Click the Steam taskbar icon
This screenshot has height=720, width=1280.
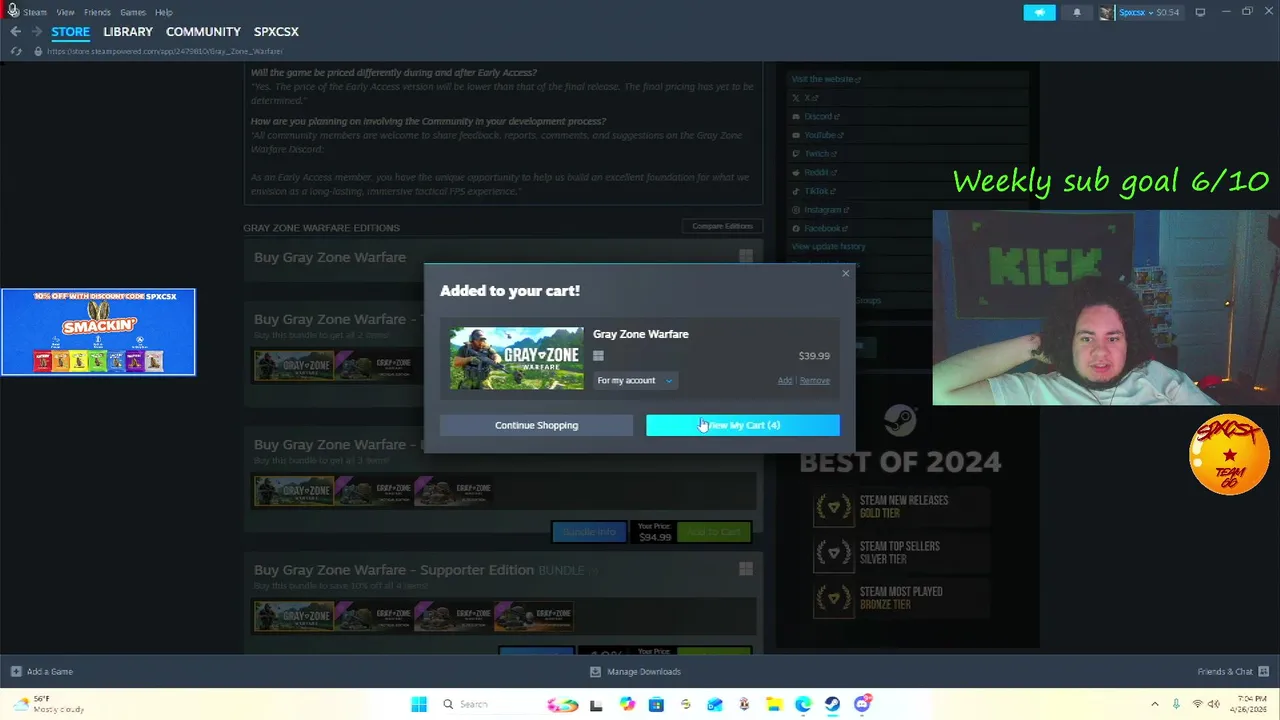click(832, 704)
